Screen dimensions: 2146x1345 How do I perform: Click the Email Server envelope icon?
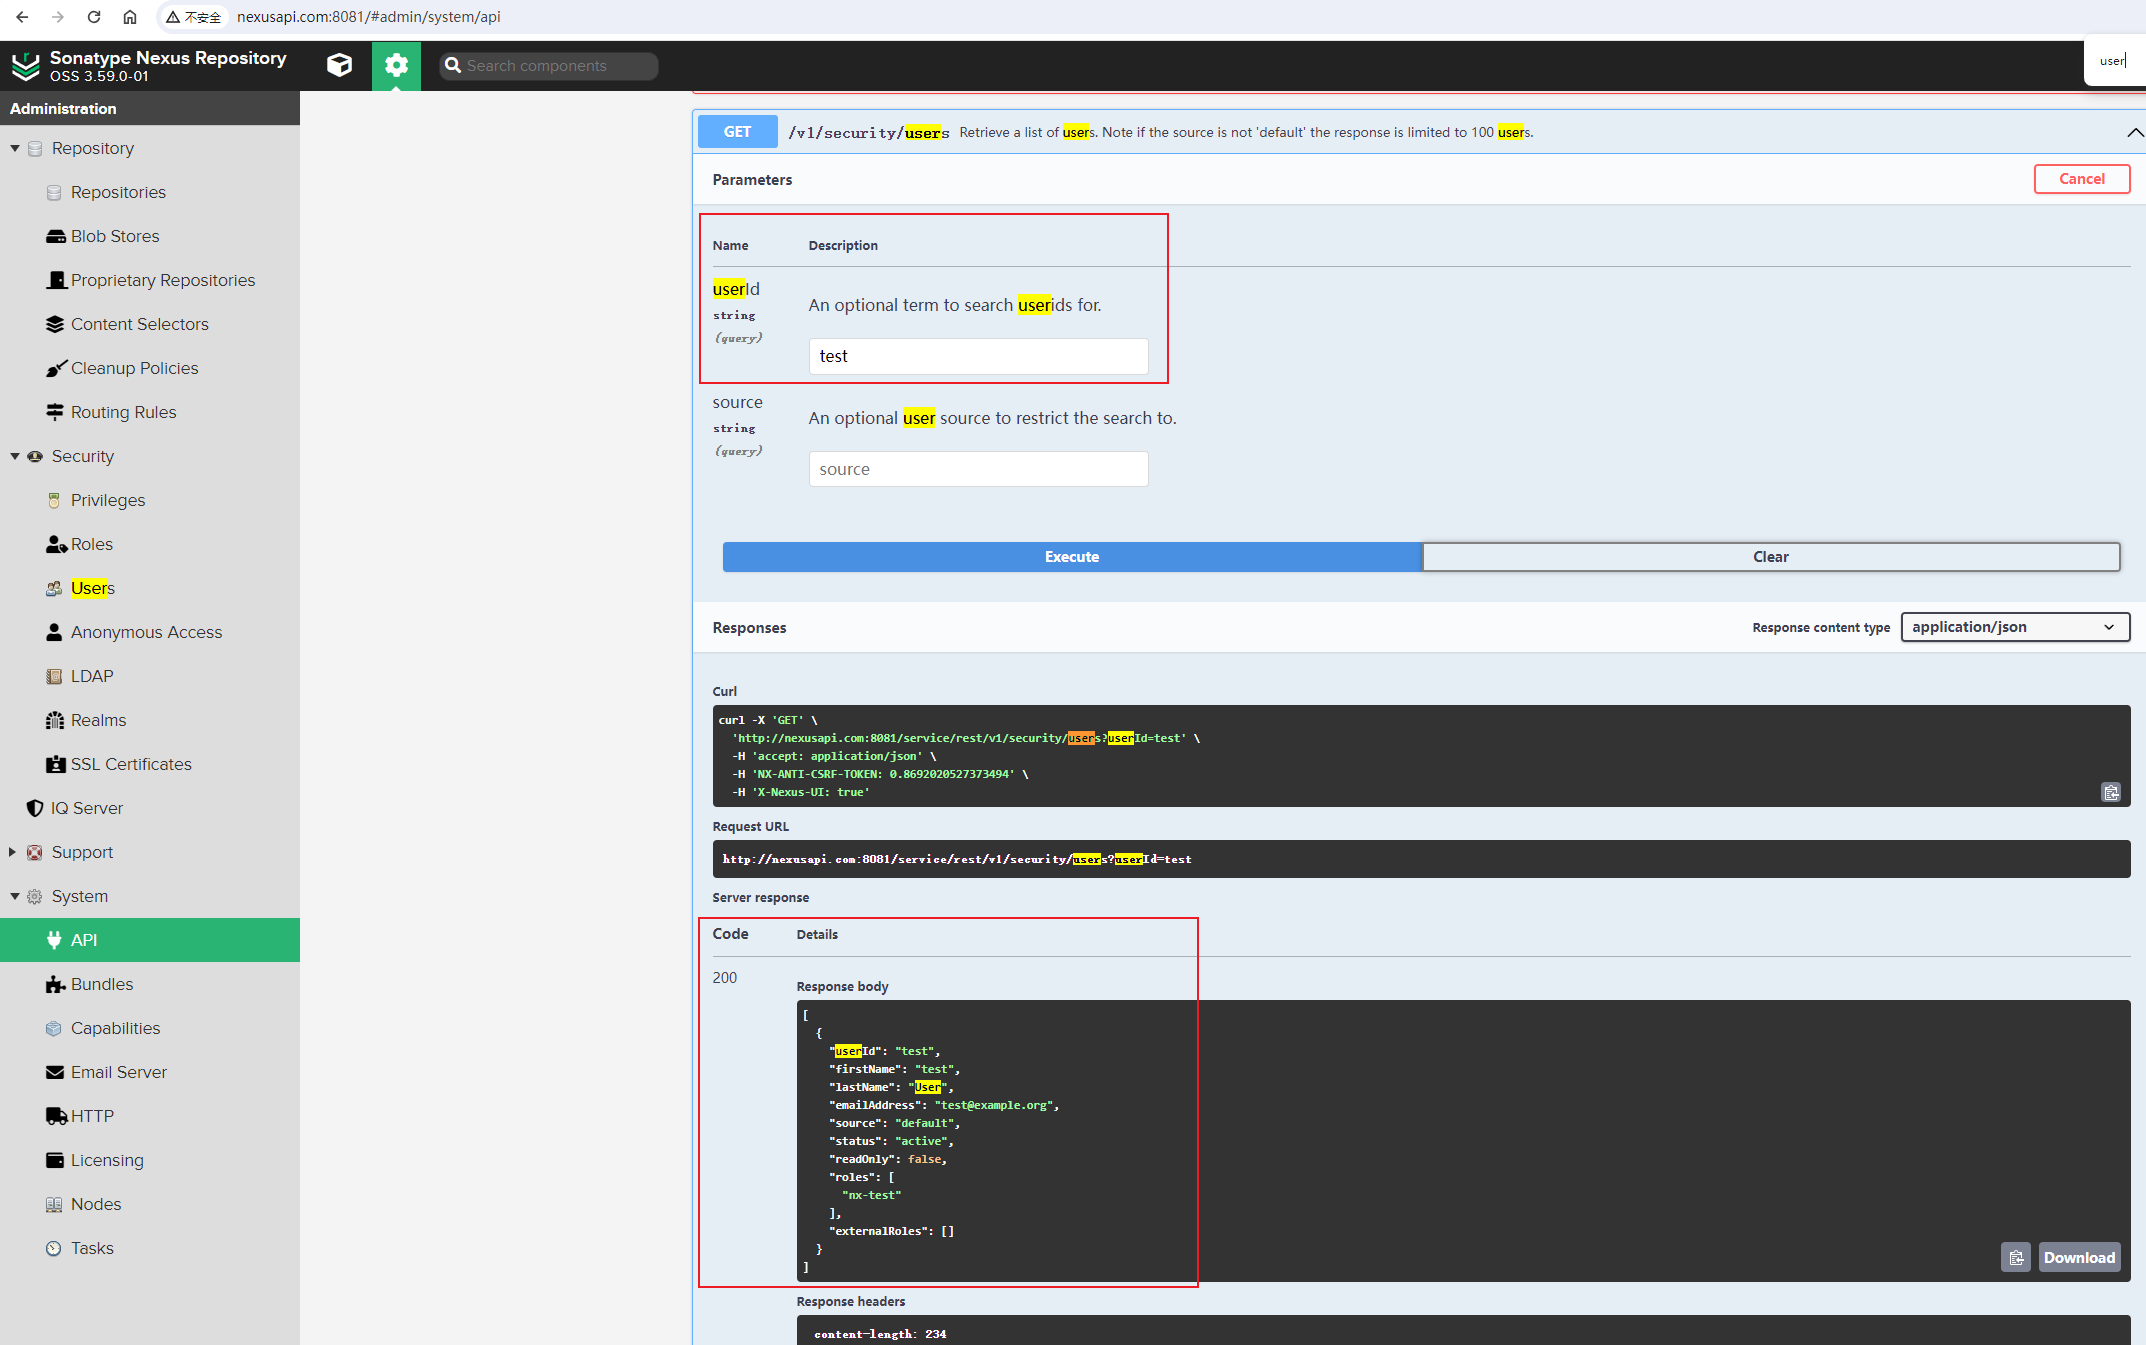(x=55, y=1072)
